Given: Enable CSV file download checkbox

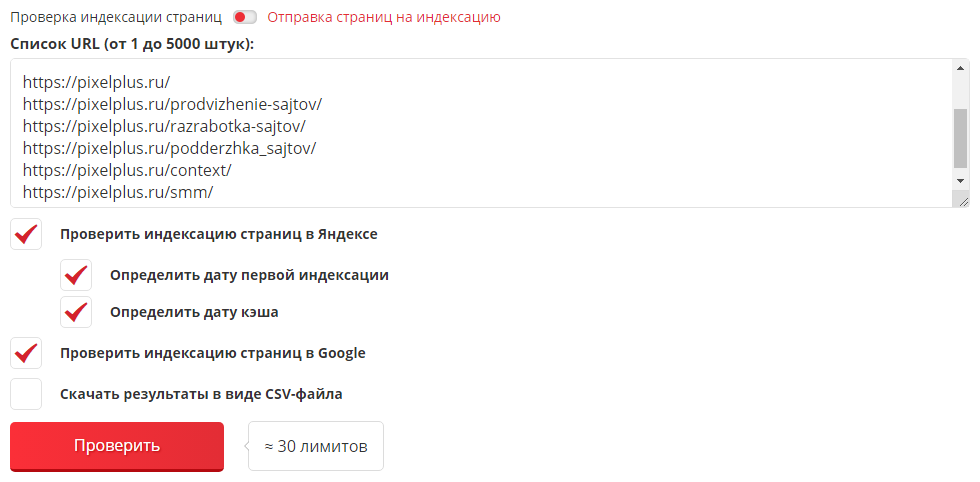Looking at the screenshot, I should pyautogui.click(x=26, y=394).
